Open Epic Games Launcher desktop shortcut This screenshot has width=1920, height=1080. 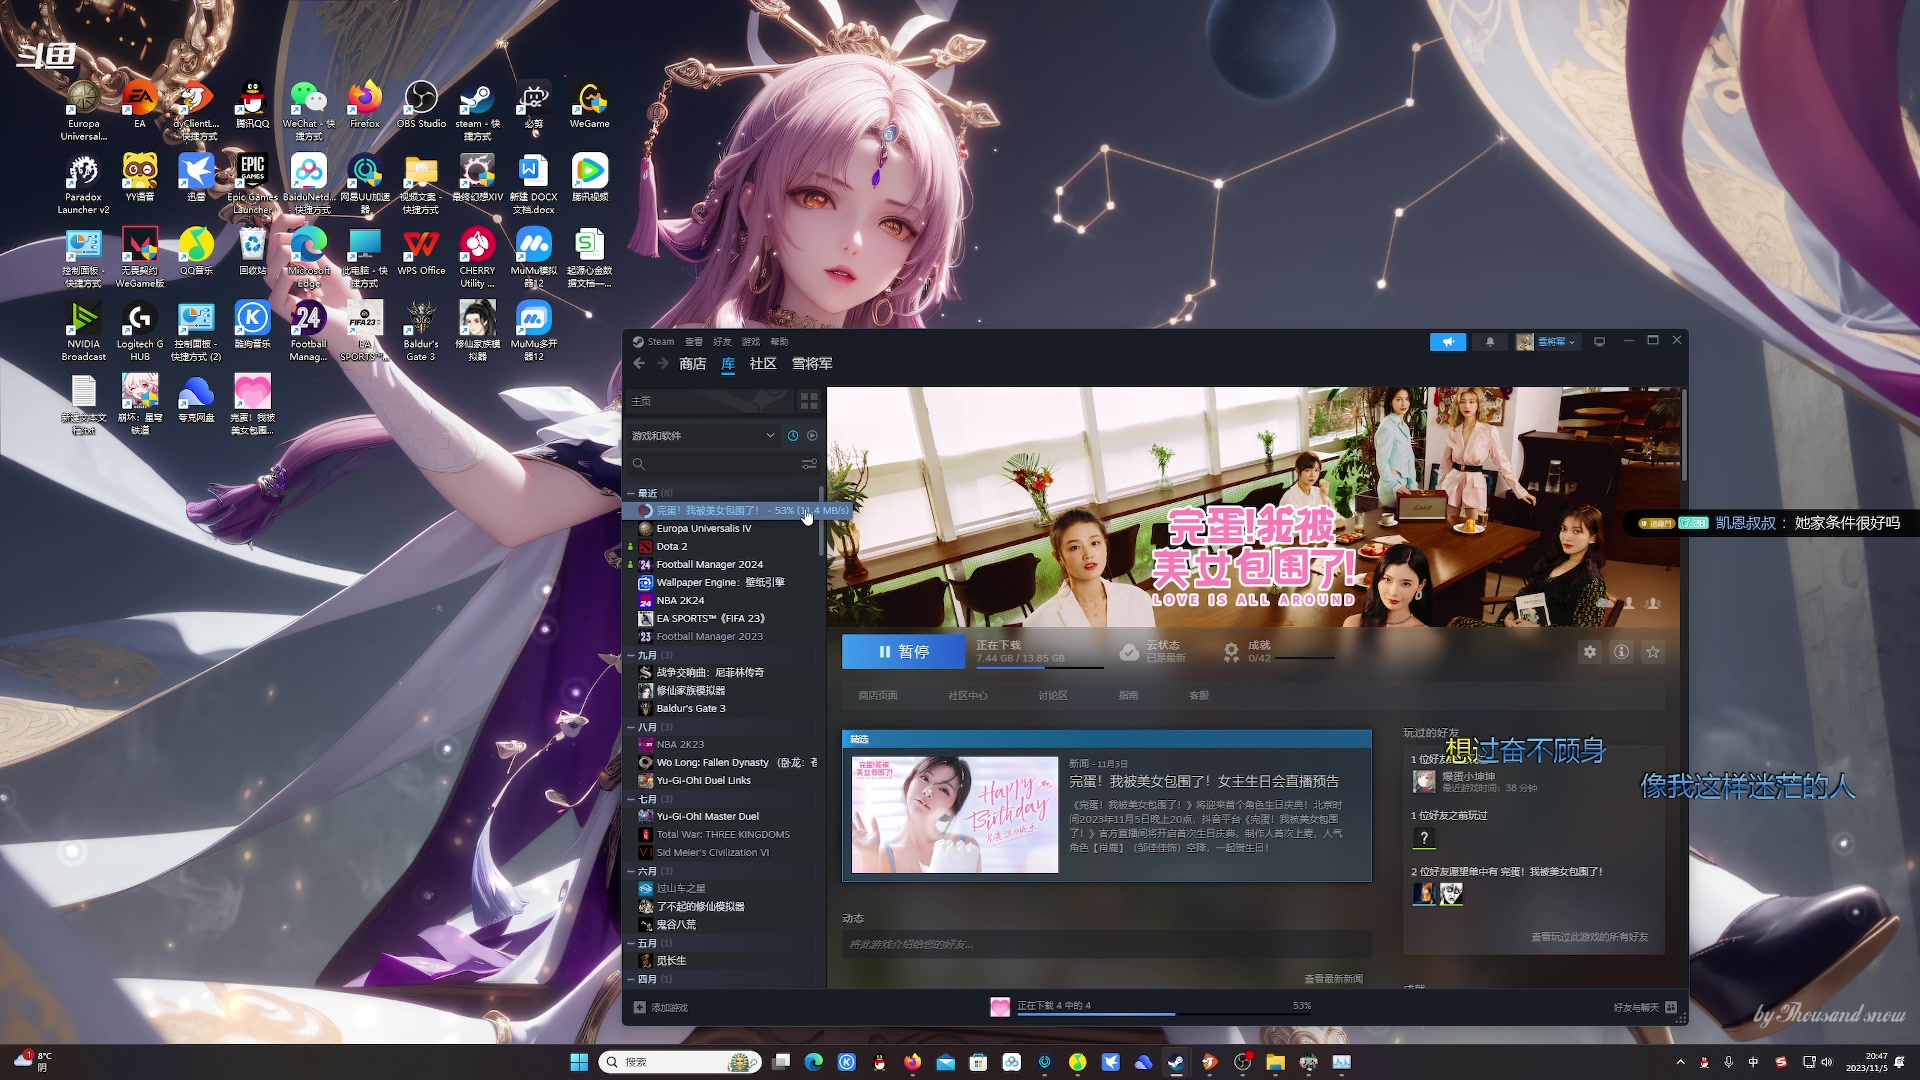click(x=253, y=184)
